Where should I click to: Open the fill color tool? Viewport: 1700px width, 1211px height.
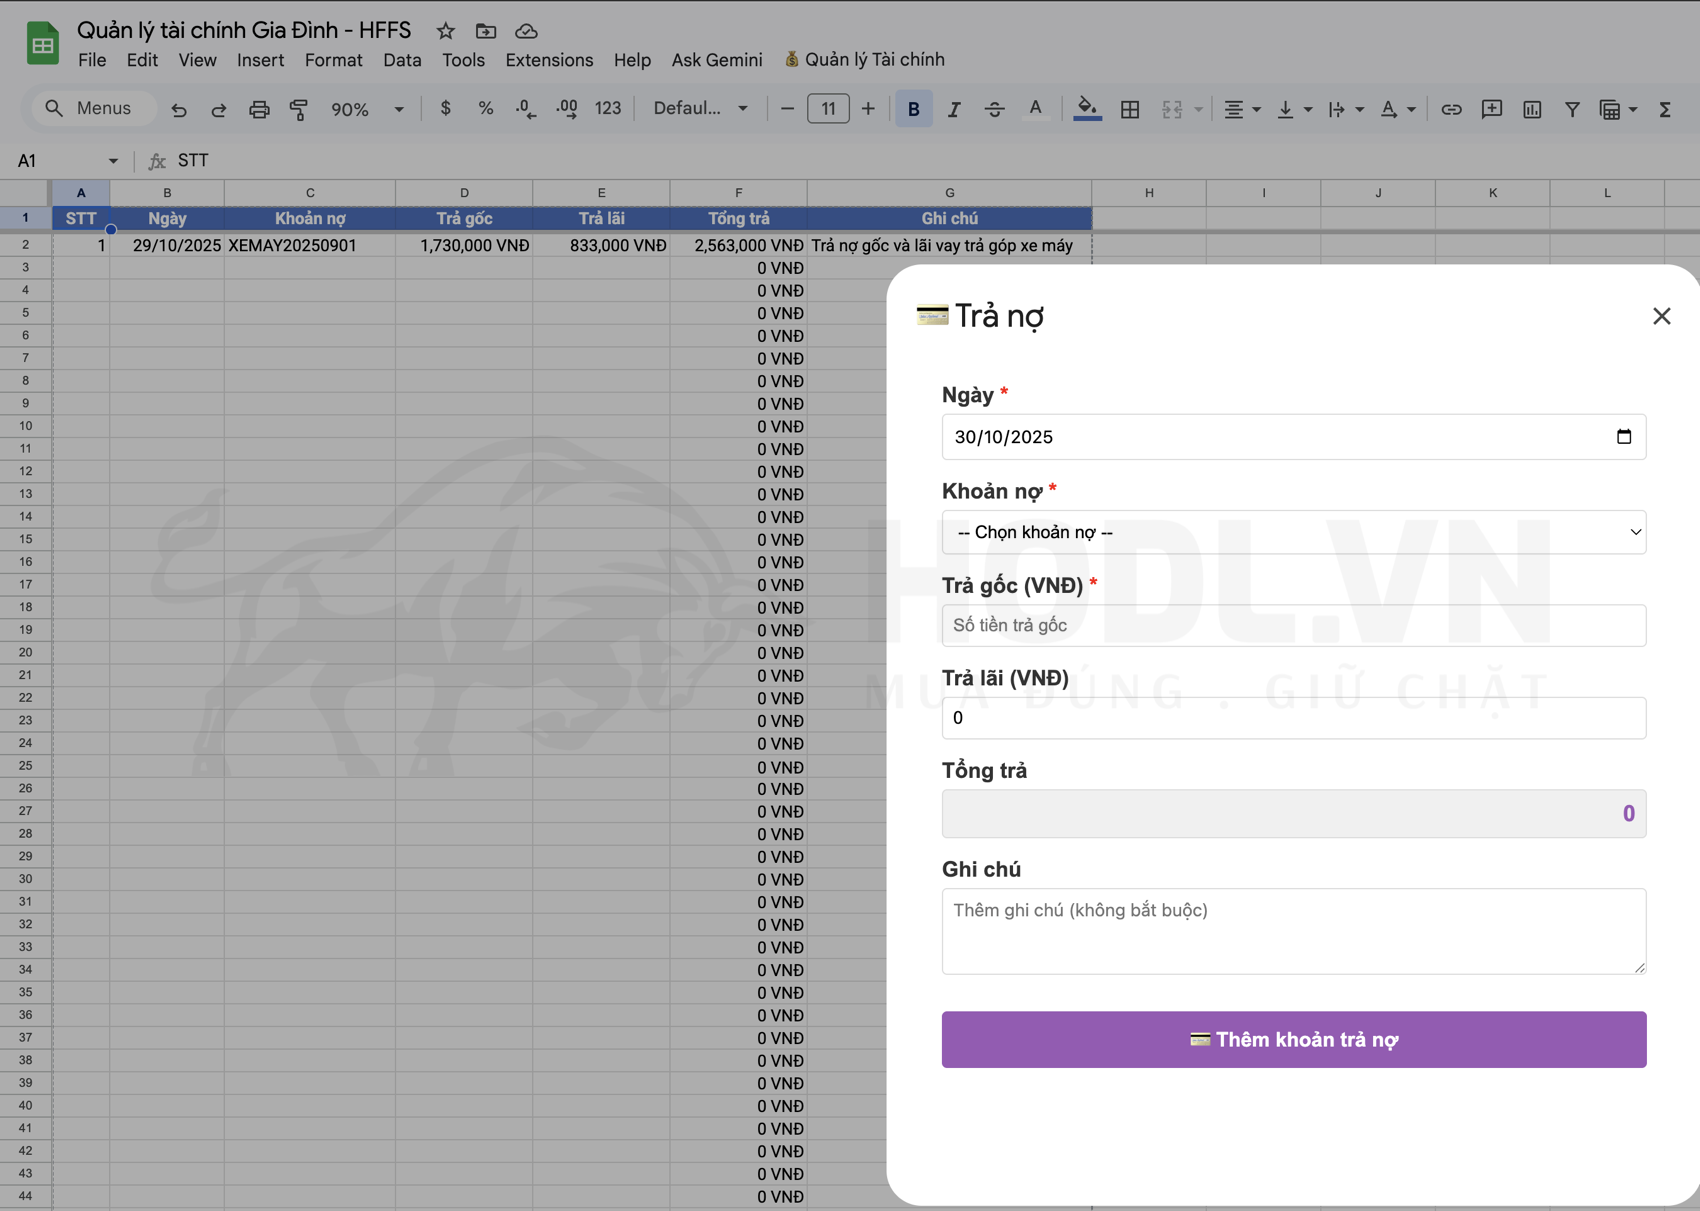[x=1087, y=108]
